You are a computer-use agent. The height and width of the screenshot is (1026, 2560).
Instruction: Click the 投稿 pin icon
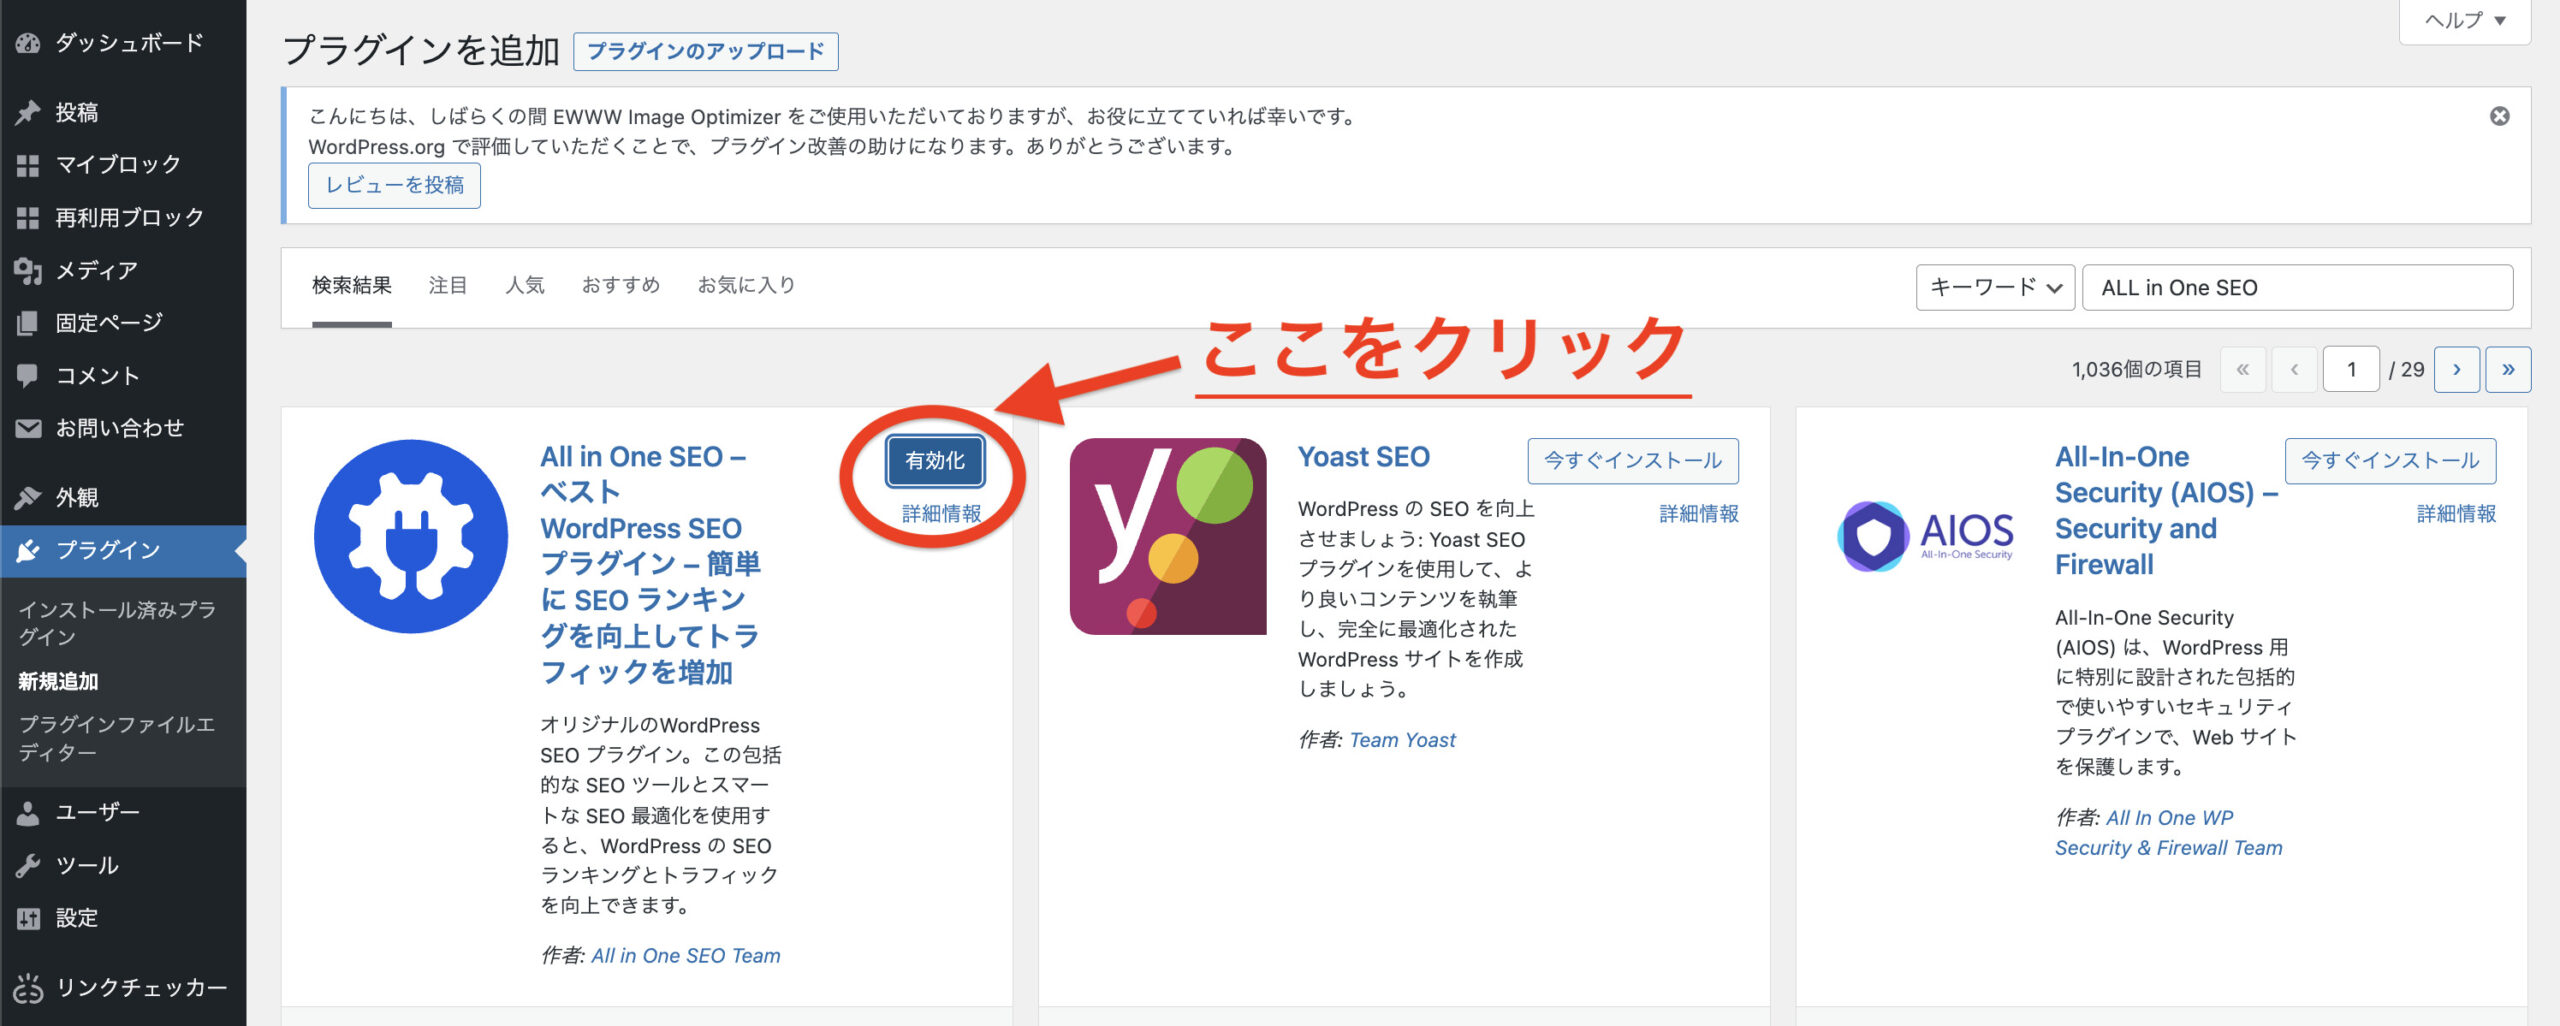pos(28,112)
